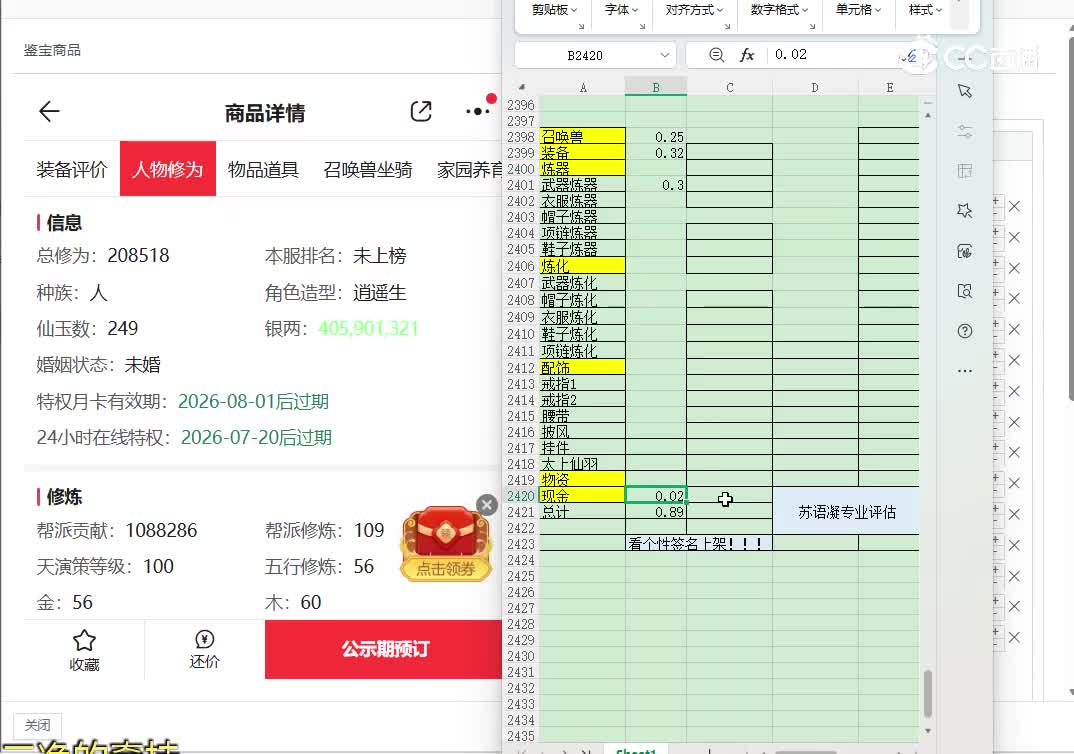Open the share icon beside 商品详情
The width and height of the screenshot is (1074, 754).
pyautogui.click(x=421, y=111)
